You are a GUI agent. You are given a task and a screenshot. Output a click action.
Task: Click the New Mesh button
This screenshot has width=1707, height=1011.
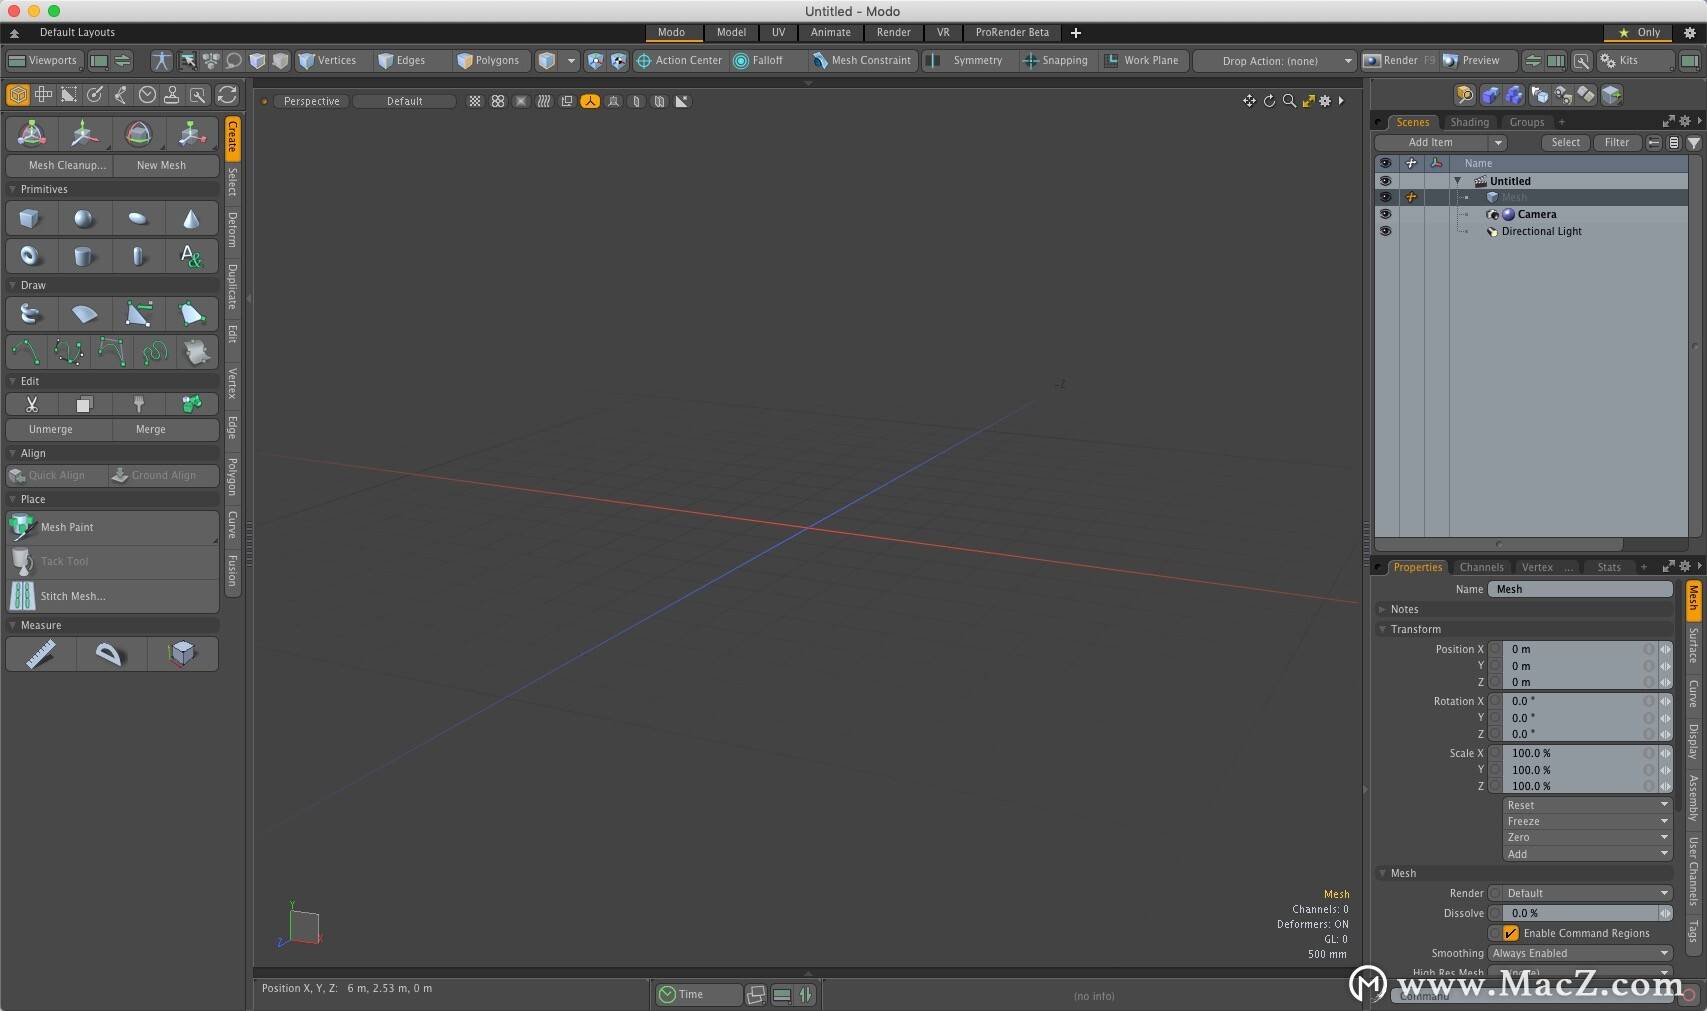tap(166, 165)
